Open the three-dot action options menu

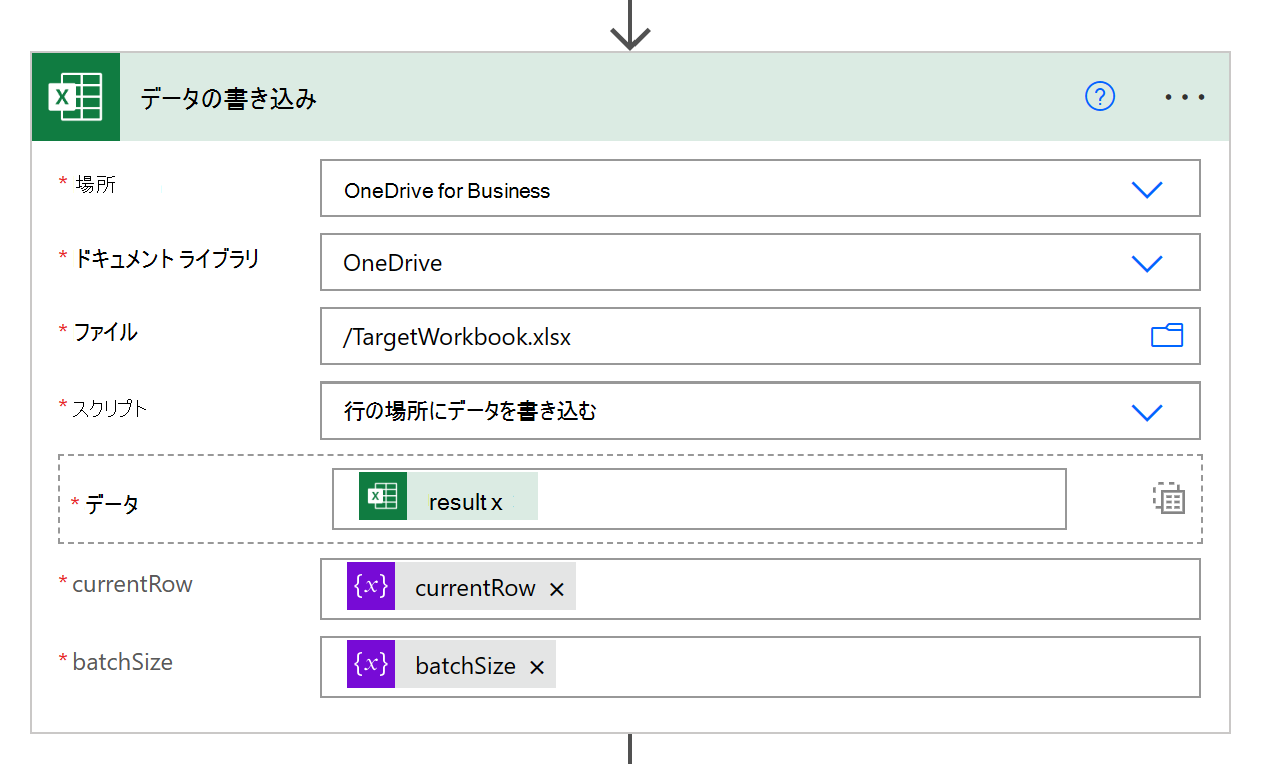pos(1185,98)
